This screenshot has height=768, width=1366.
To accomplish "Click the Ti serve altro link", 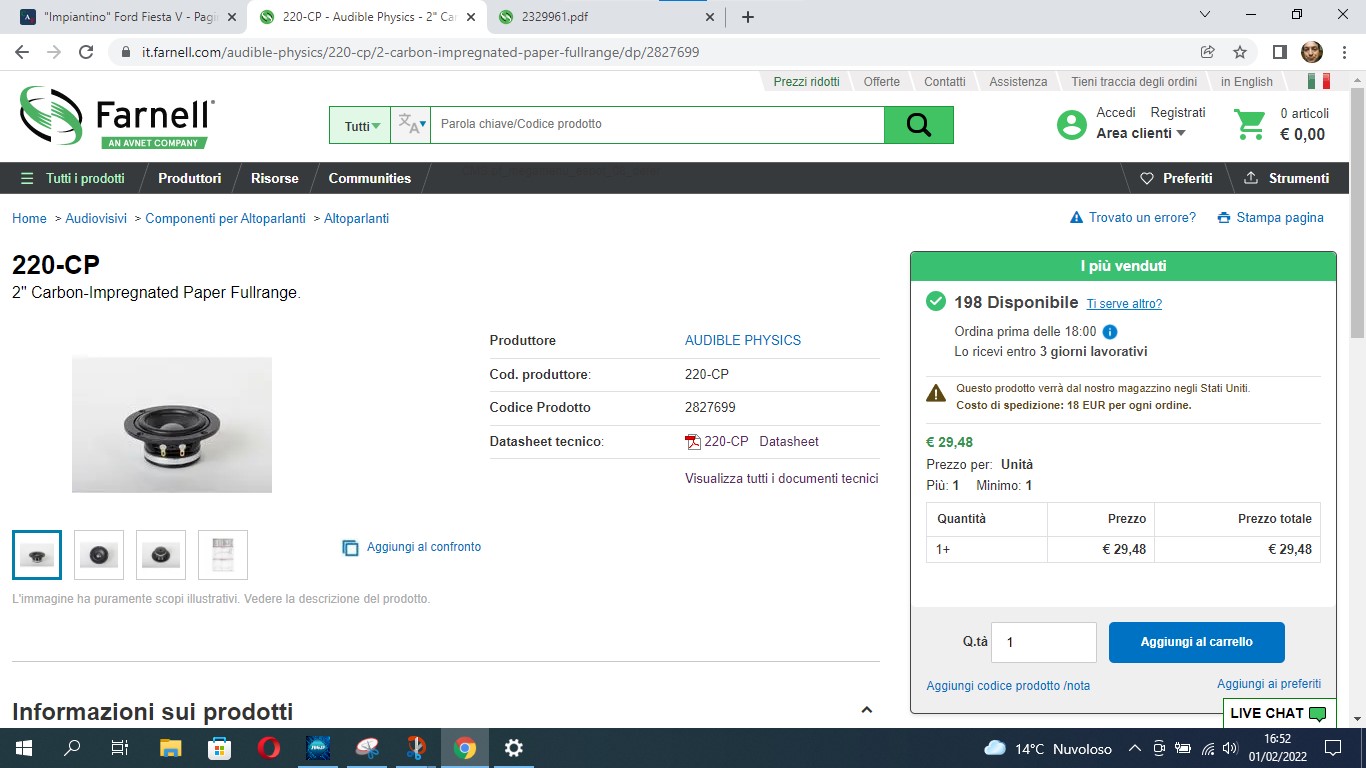I will tap(1124, 303).
